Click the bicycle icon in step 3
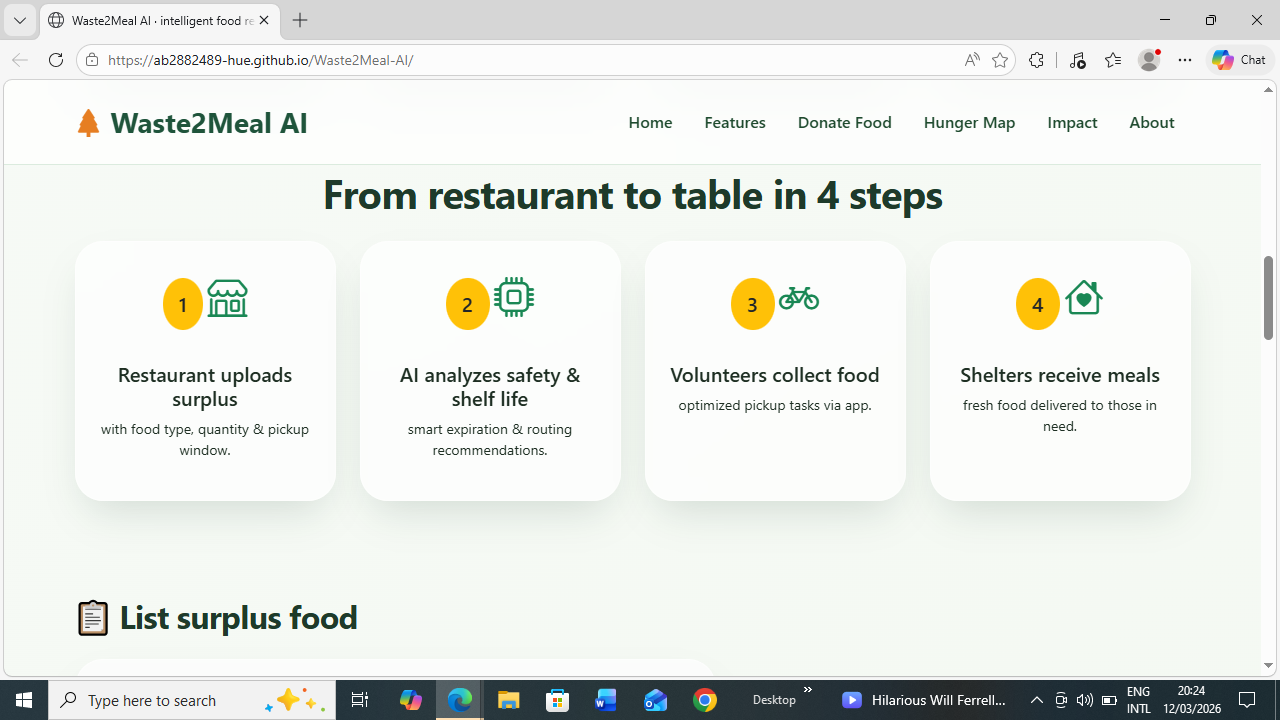The image size is (1280, 720). (799, 298)
